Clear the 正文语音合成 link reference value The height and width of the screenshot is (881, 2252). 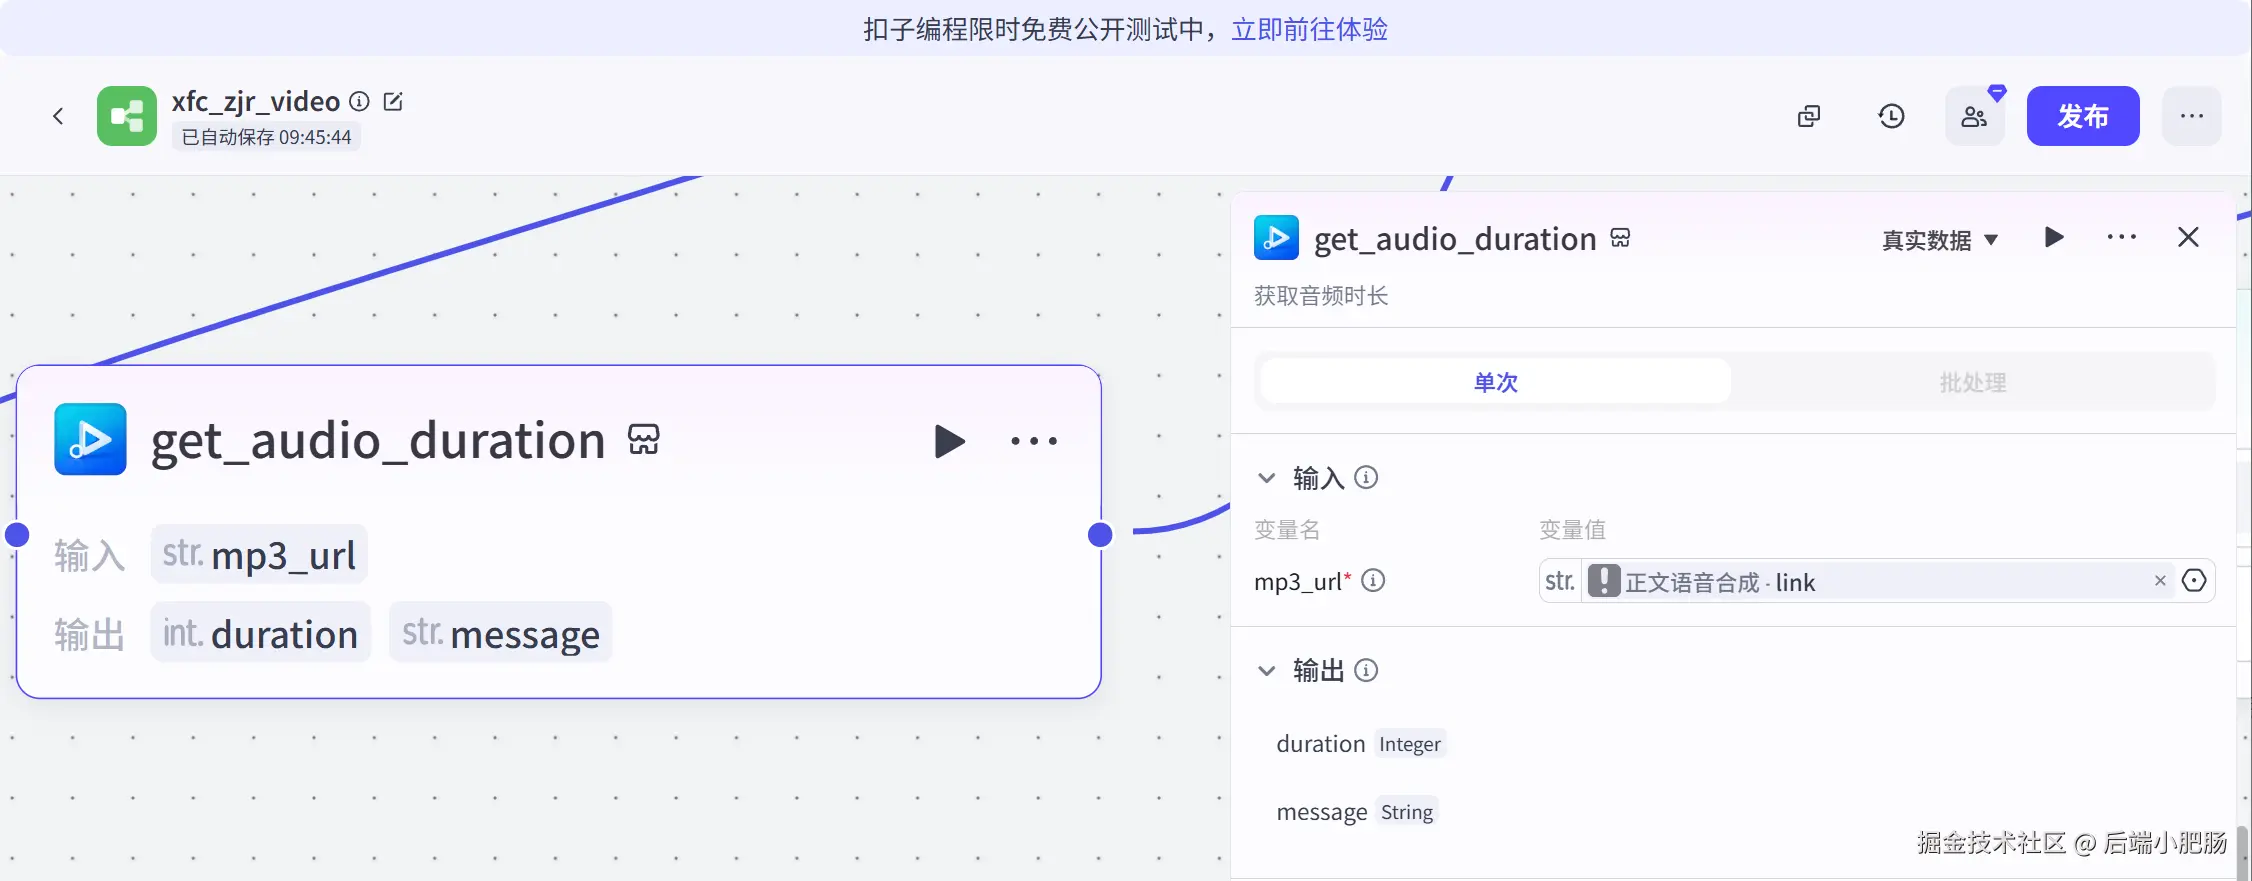click(2160, 581)
